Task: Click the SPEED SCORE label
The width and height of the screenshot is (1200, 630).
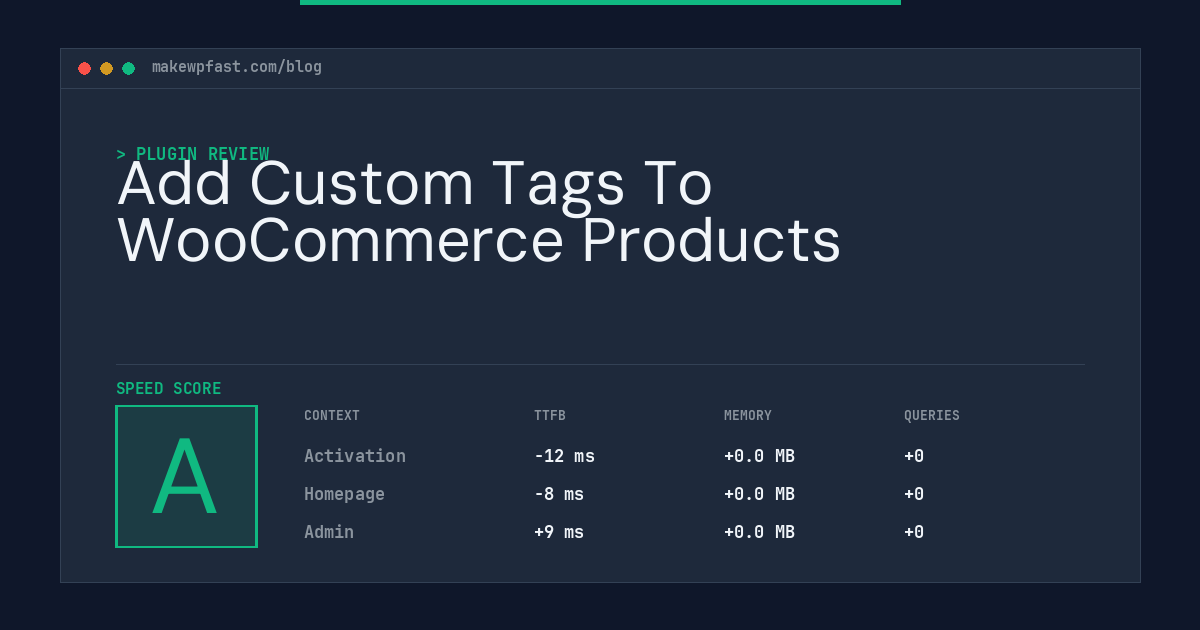Action: click(169, 388)
